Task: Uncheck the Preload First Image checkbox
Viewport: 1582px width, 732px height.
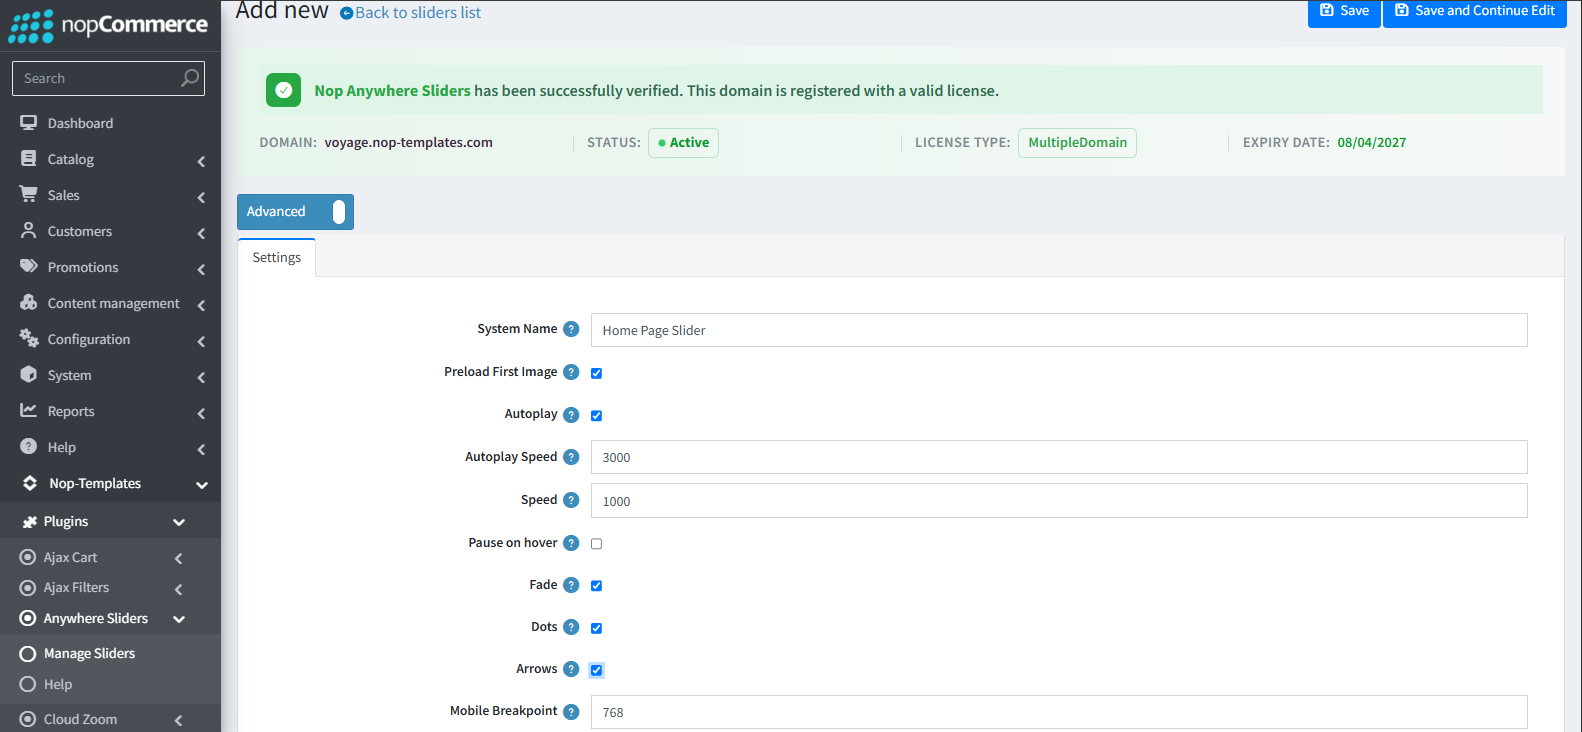Action: tap(596, 373)
